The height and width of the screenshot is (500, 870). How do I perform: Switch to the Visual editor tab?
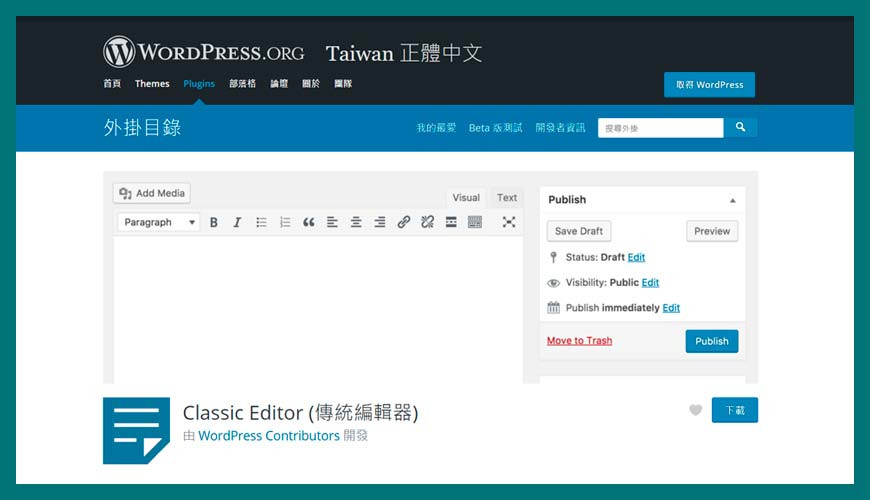[x=466, y=198]
